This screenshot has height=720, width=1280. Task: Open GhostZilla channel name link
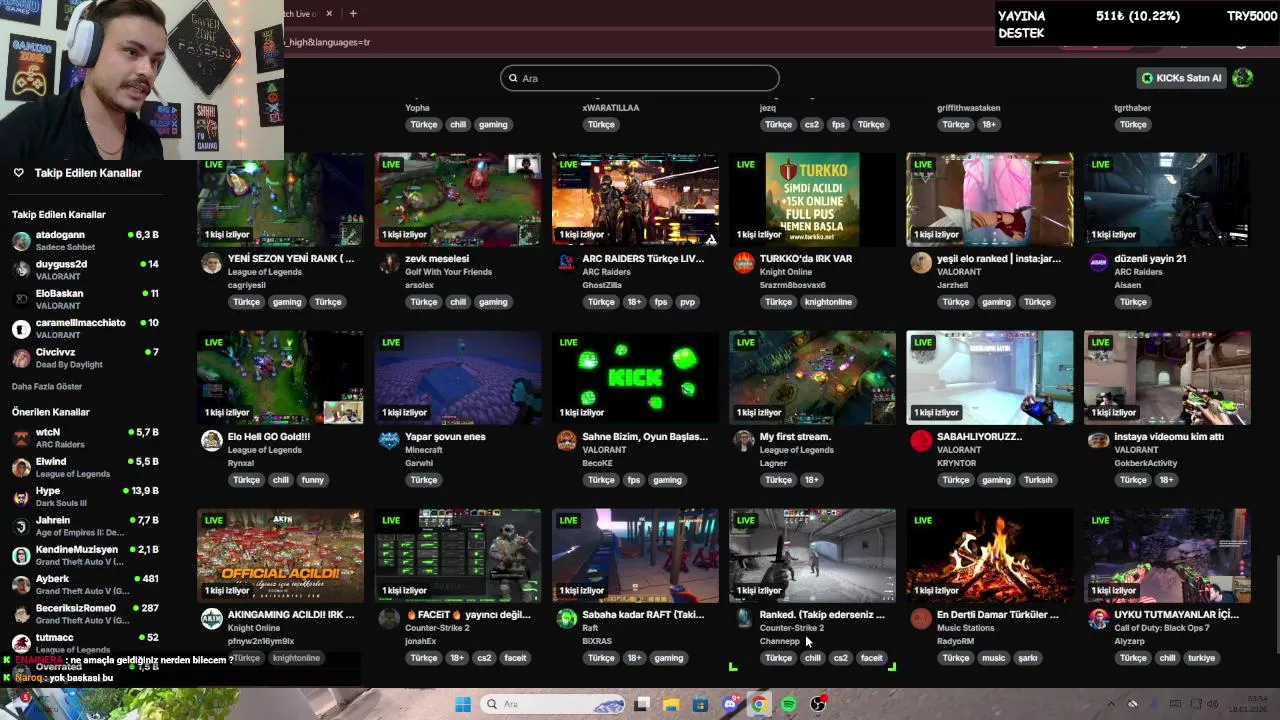point(602,285)
